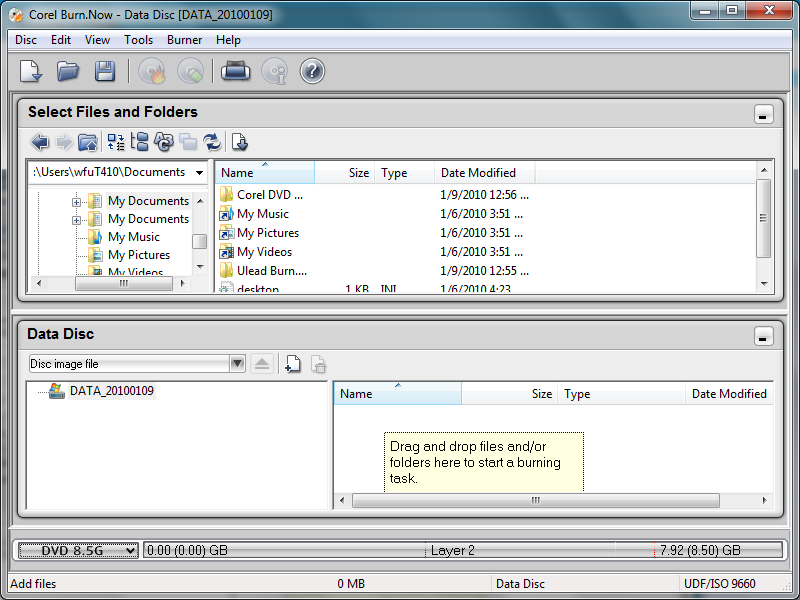Sort Data Disc list by Size column
This screenshot has height=600, width=800.
coord(509,393)
